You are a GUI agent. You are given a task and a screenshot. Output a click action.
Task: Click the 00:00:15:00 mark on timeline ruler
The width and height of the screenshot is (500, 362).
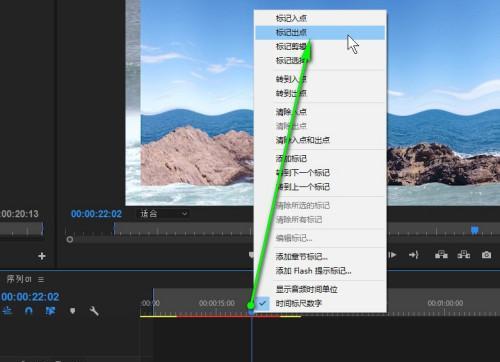[217, 303]
